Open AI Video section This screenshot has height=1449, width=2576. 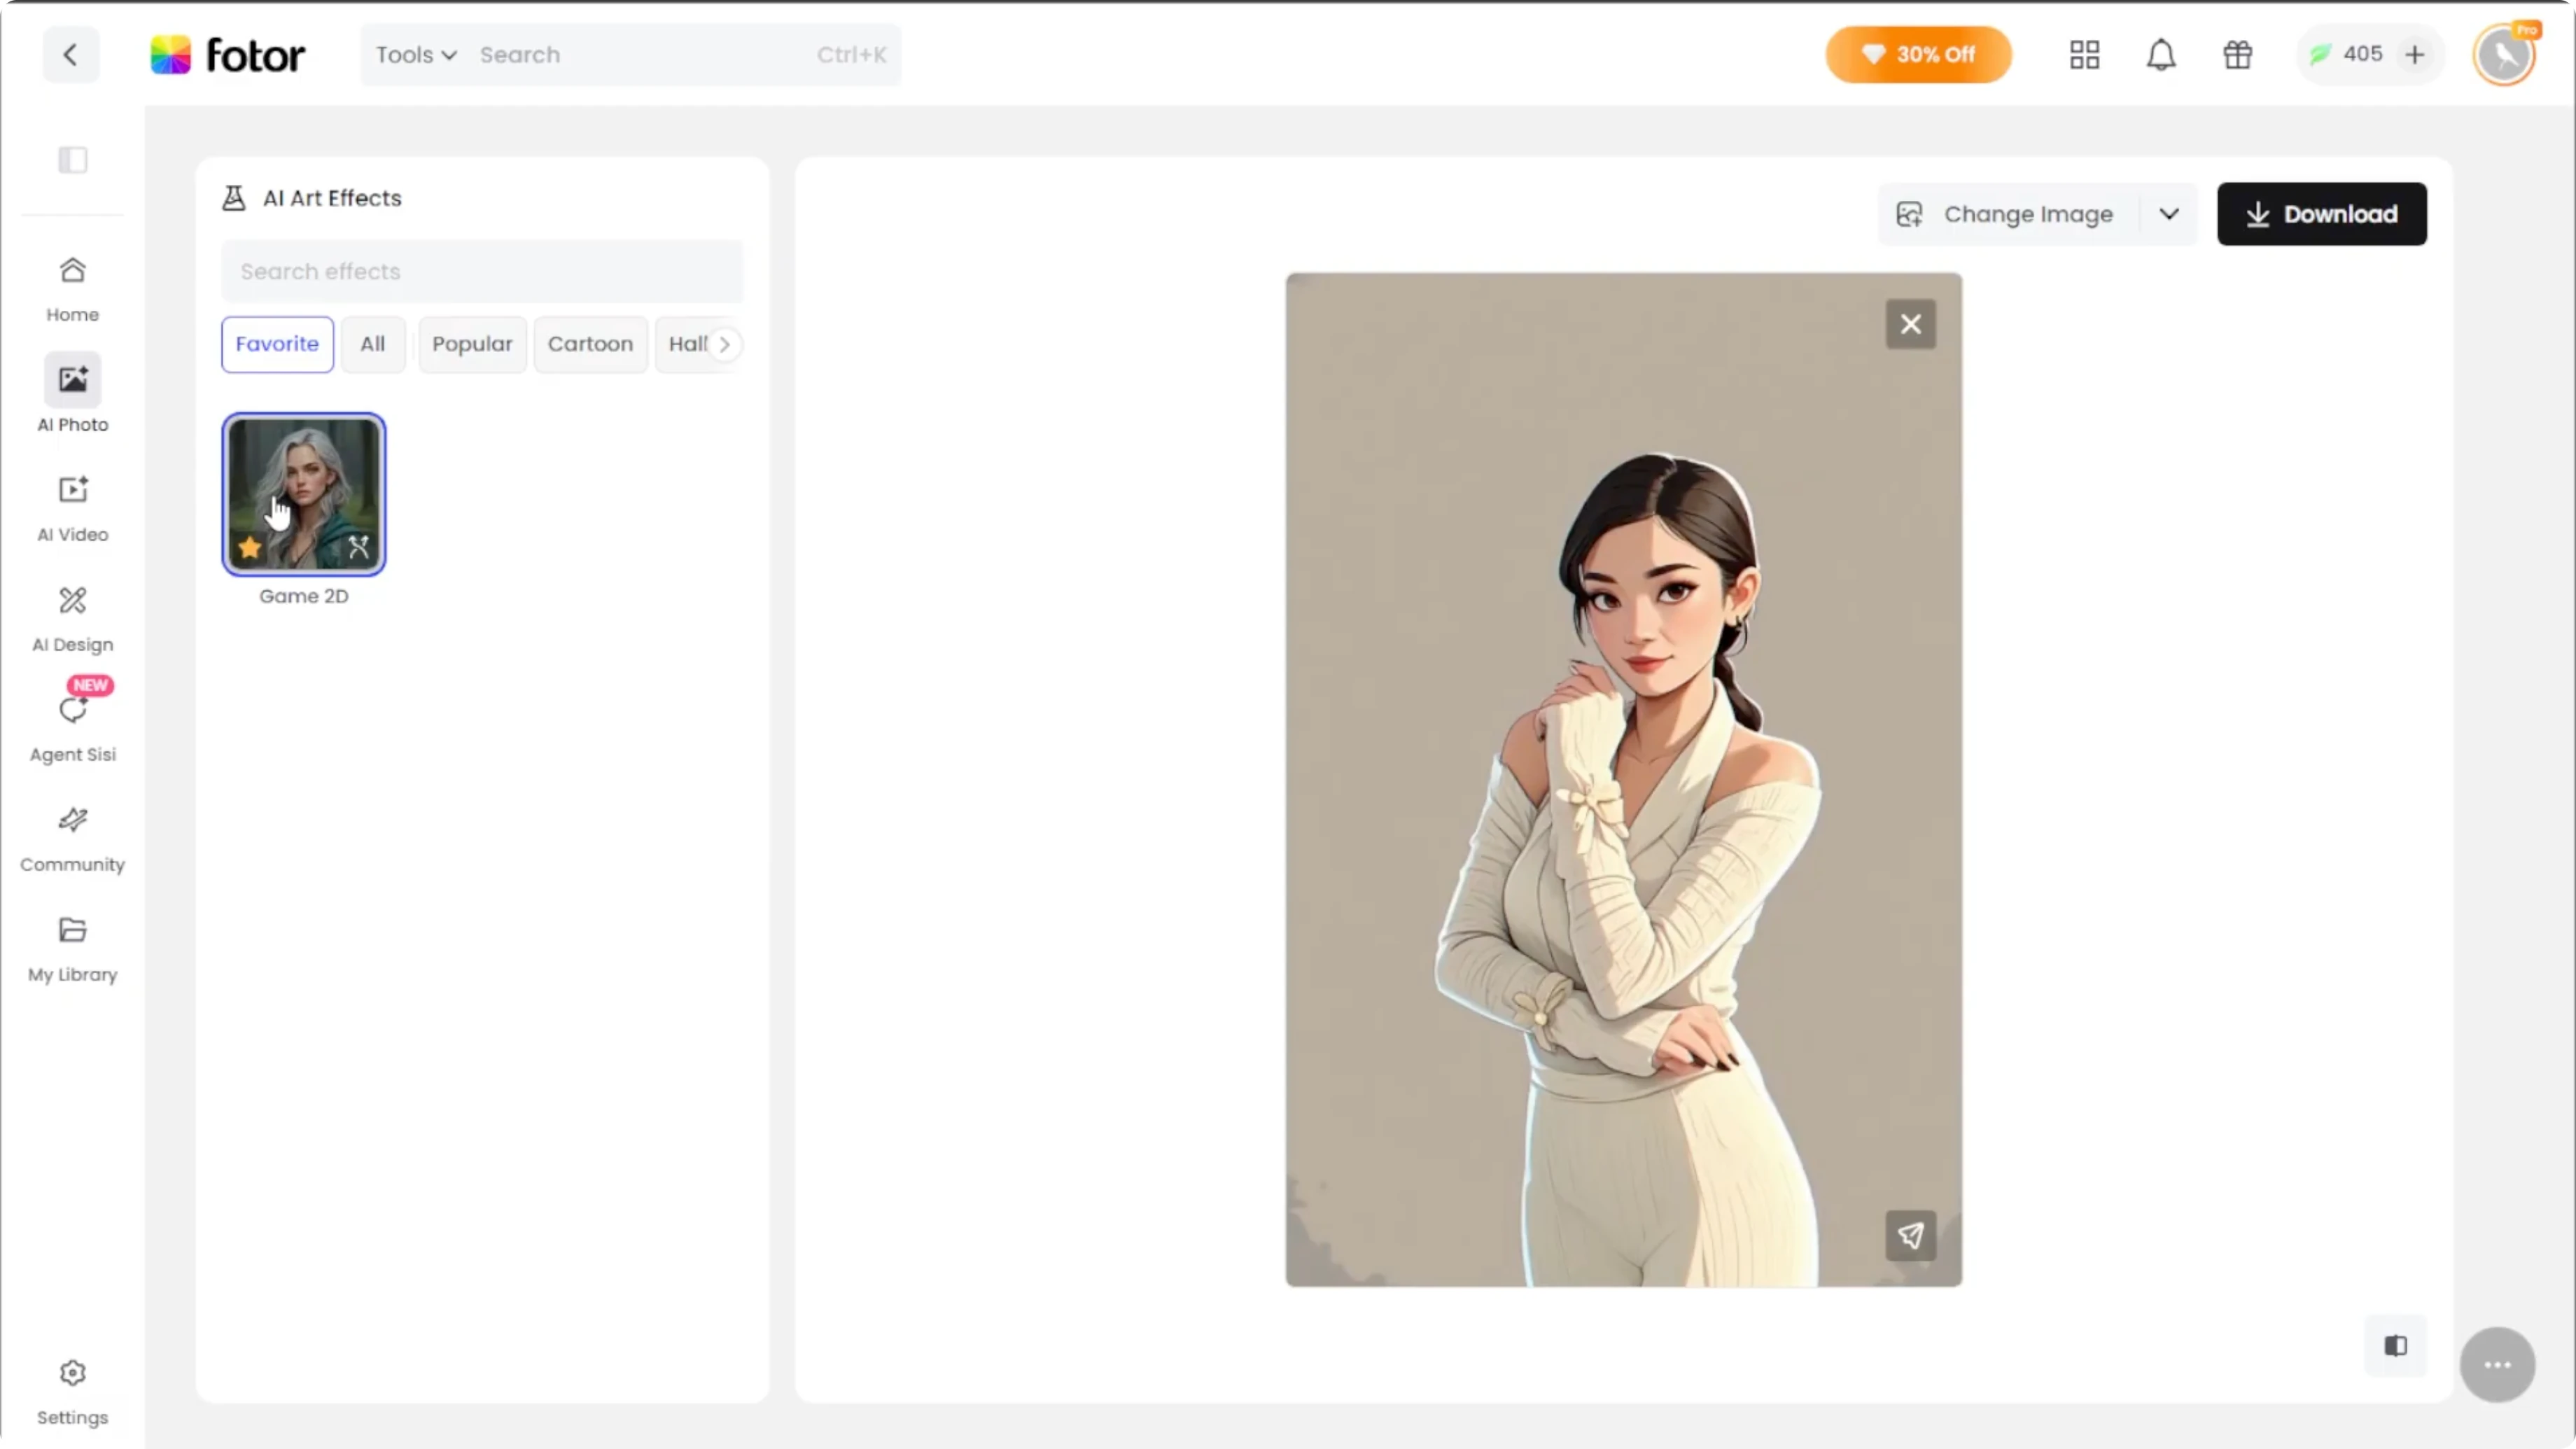72,509
